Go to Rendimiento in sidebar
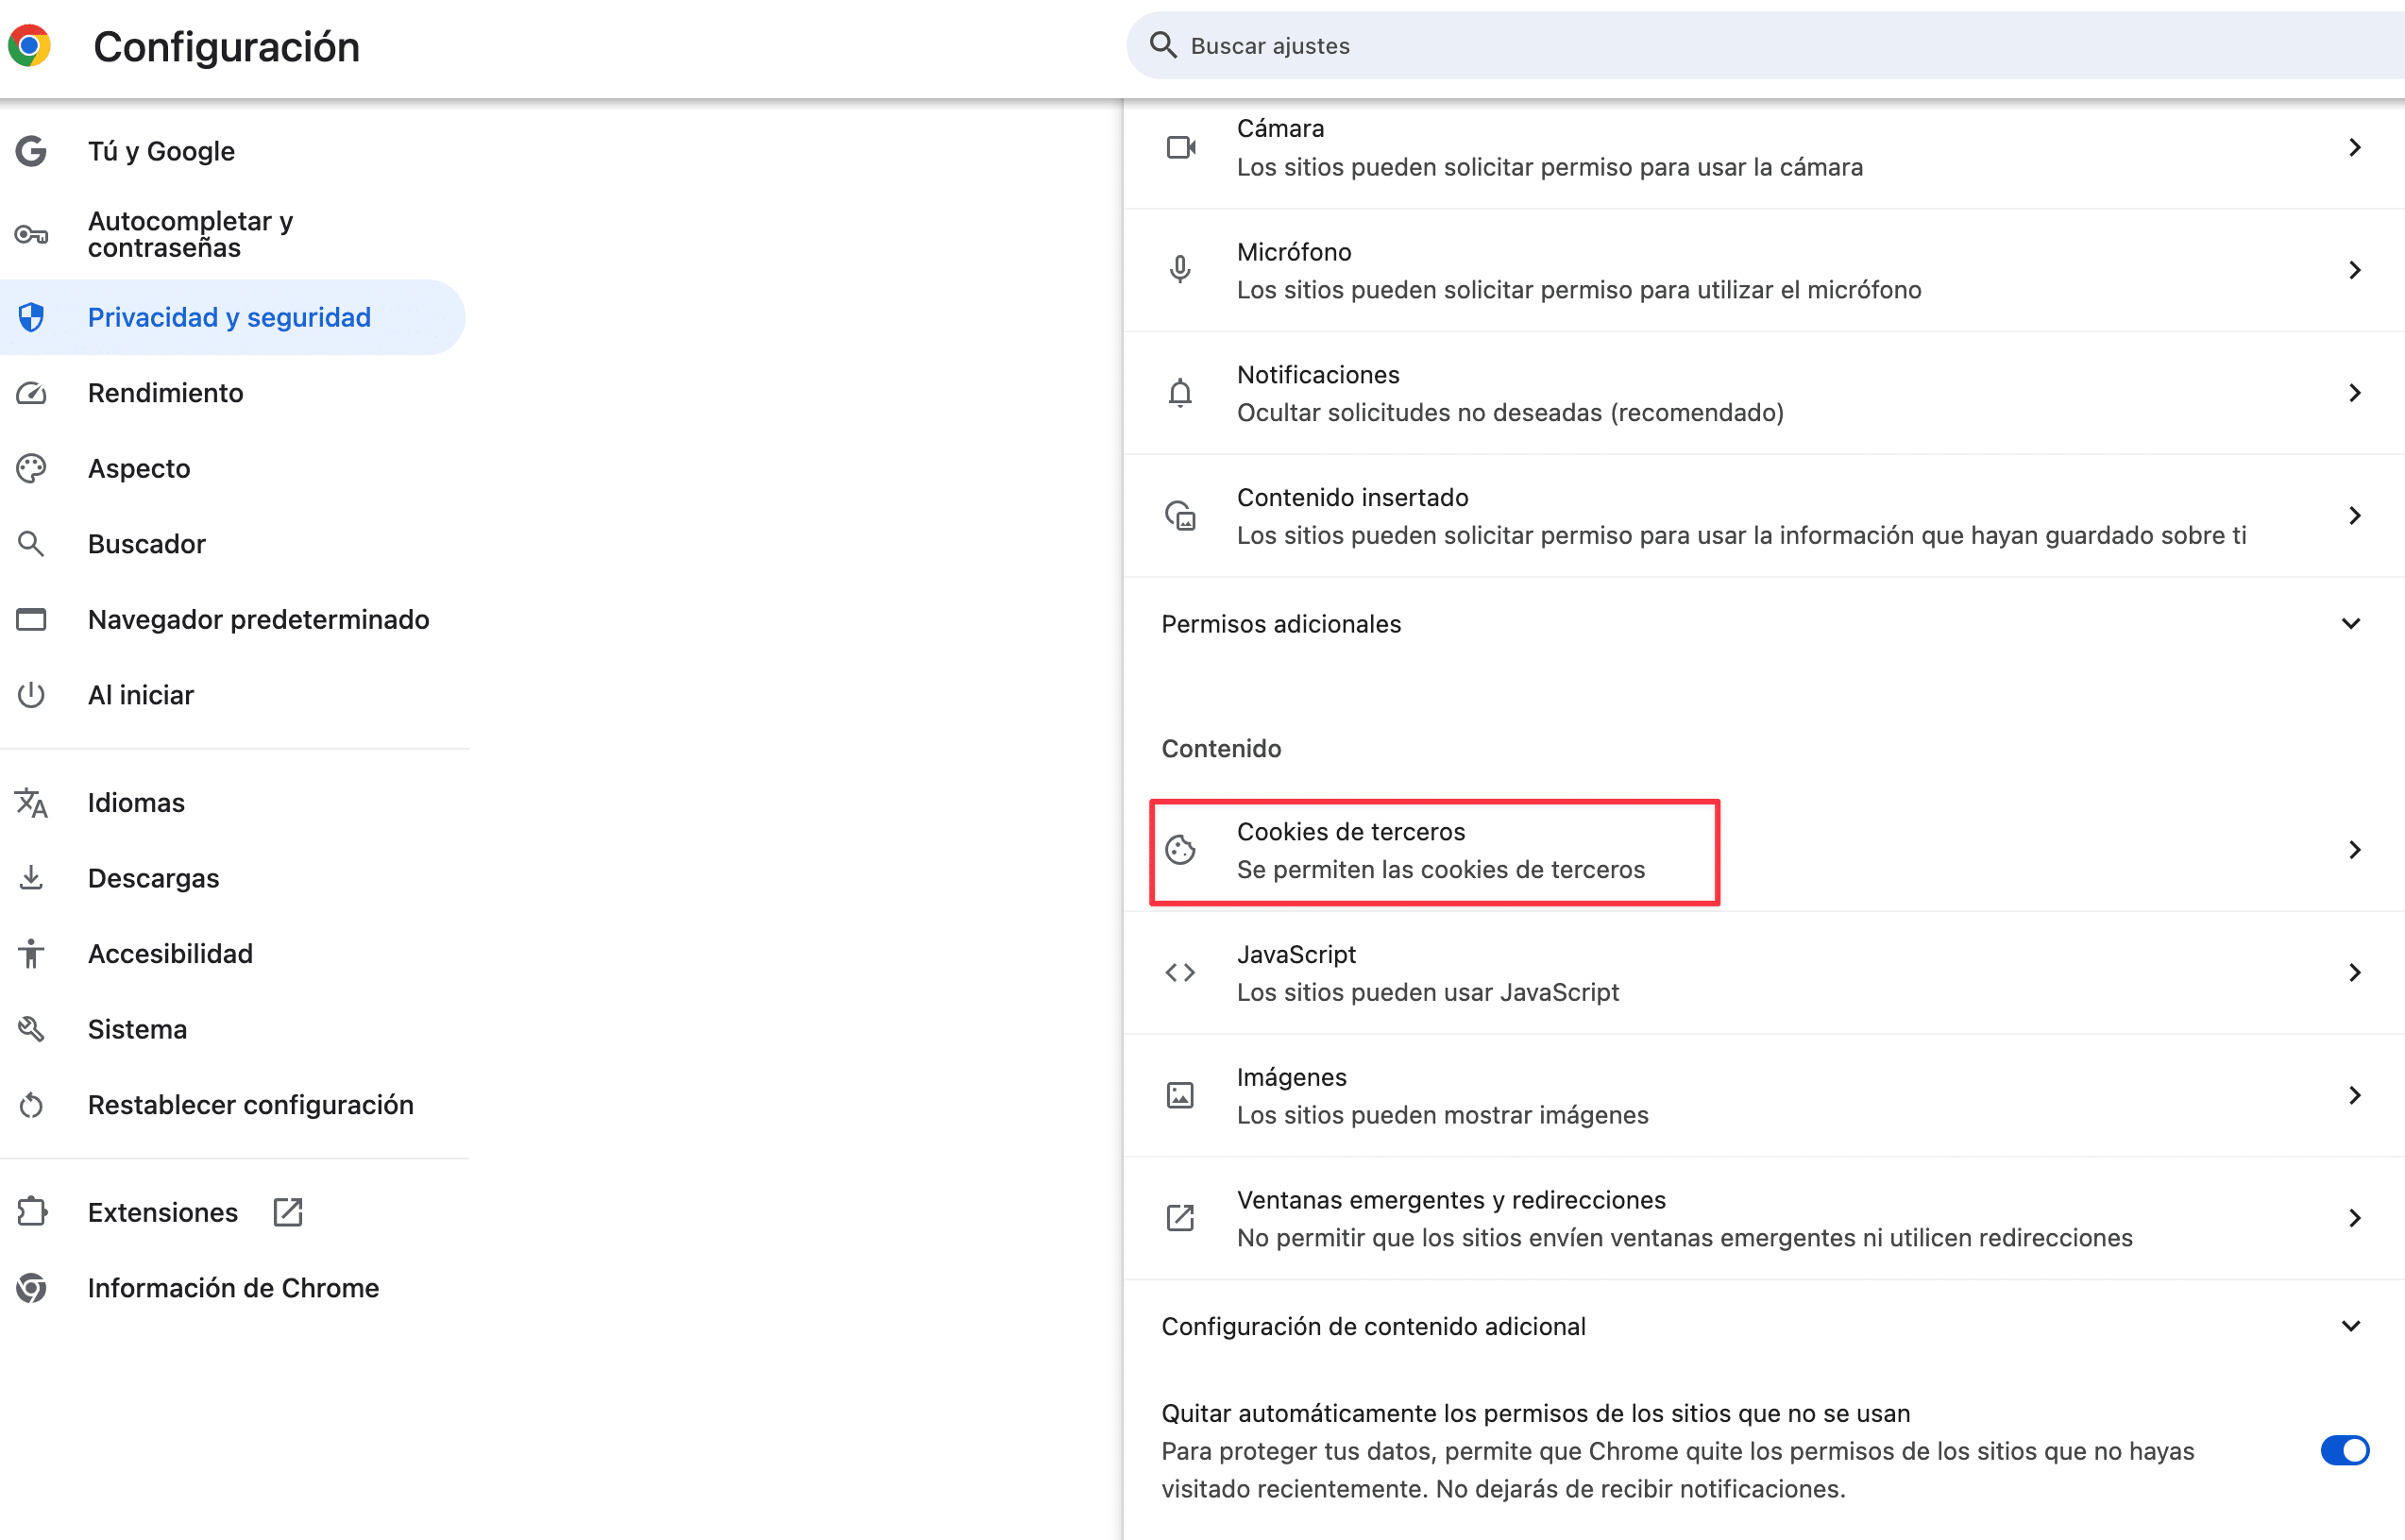The height and width of the screenshot is (1540, 2405). [166, 393]
